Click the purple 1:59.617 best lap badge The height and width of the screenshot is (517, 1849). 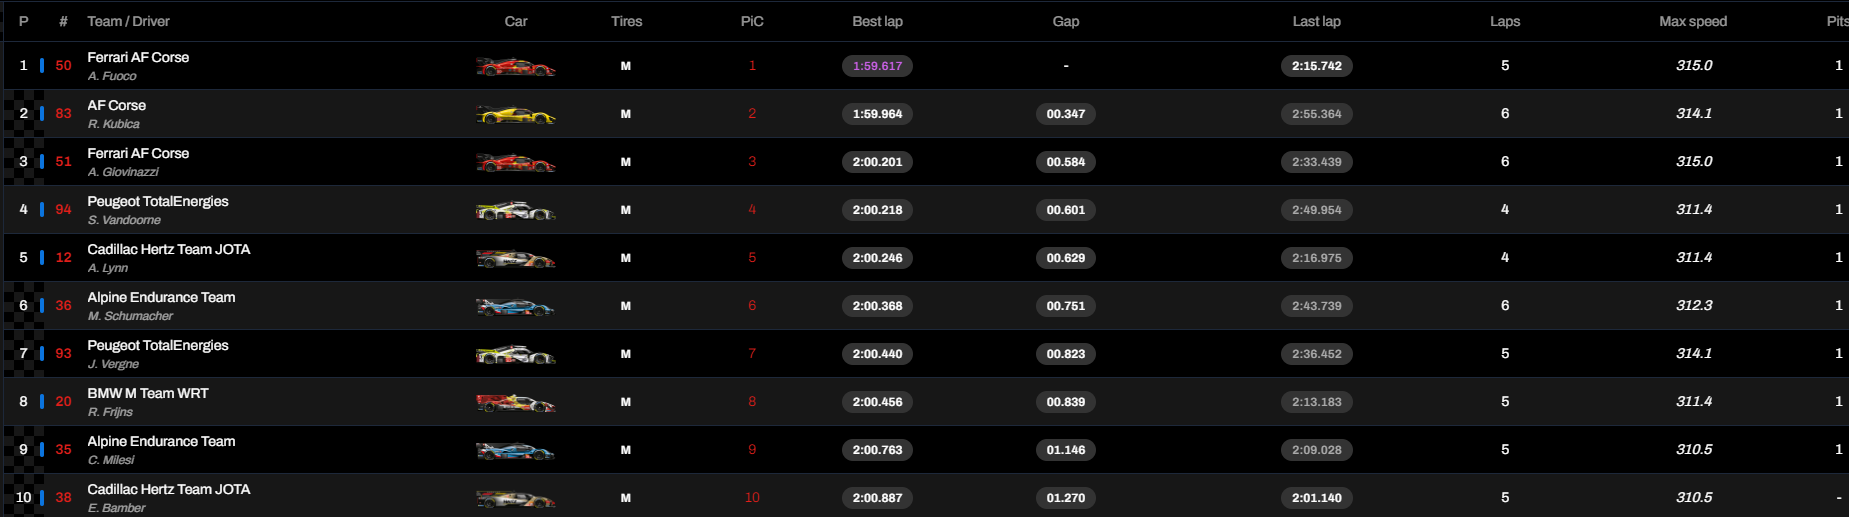877,66
